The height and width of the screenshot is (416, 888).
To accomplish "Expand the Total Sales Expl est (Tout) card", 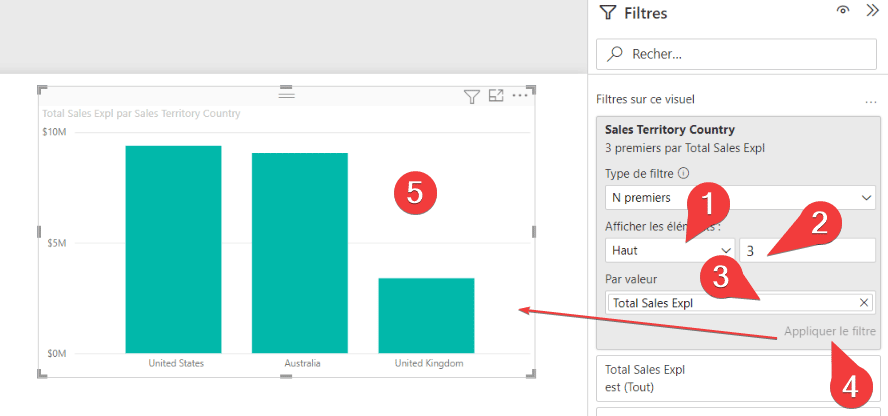I will tap(738, 379).
